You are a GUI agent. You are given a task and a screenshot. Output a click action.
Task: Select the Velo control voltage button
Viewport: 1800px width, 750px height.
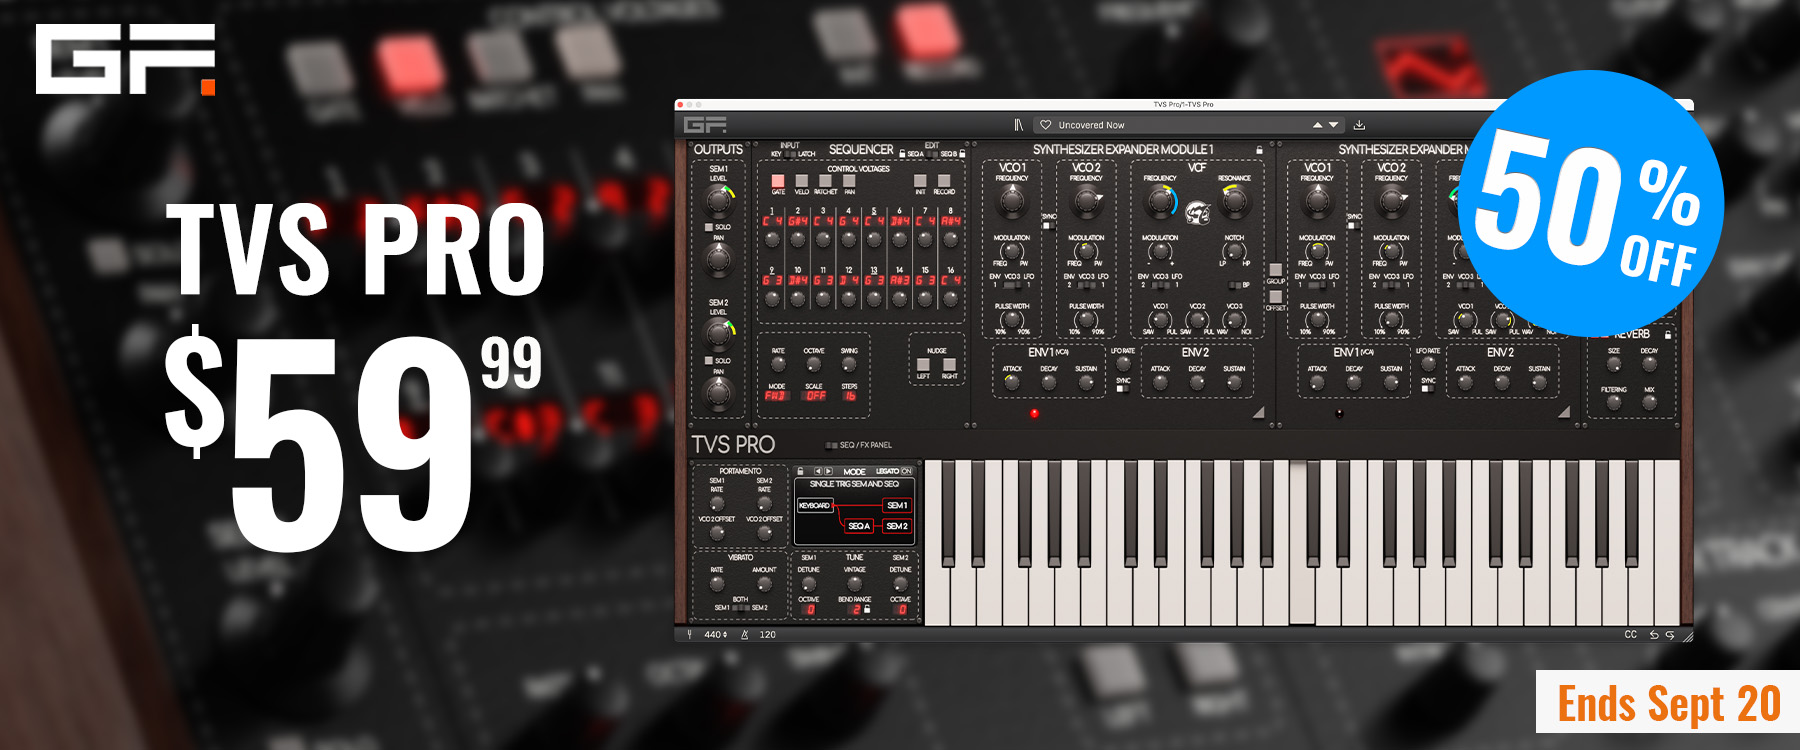(801, 180)
